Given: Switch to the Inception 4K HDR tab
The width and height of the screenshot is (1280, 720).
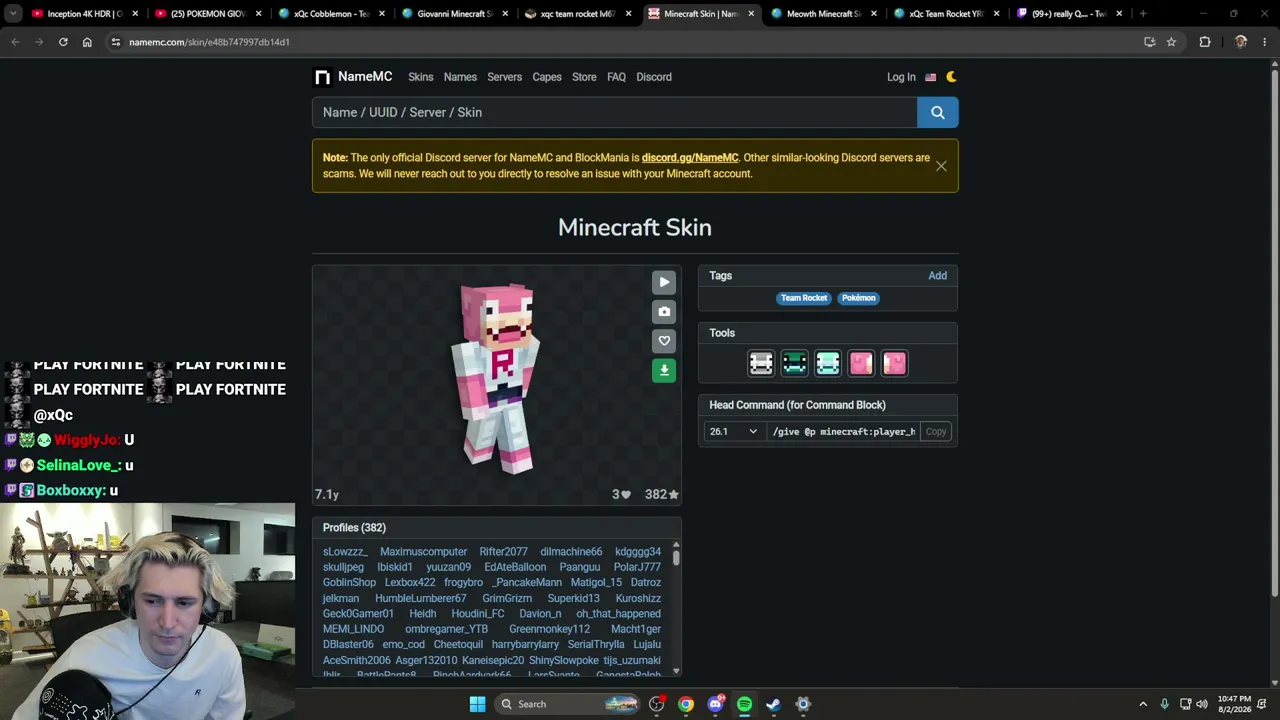Looking at the screenshot, I should (x=84, y=14).
